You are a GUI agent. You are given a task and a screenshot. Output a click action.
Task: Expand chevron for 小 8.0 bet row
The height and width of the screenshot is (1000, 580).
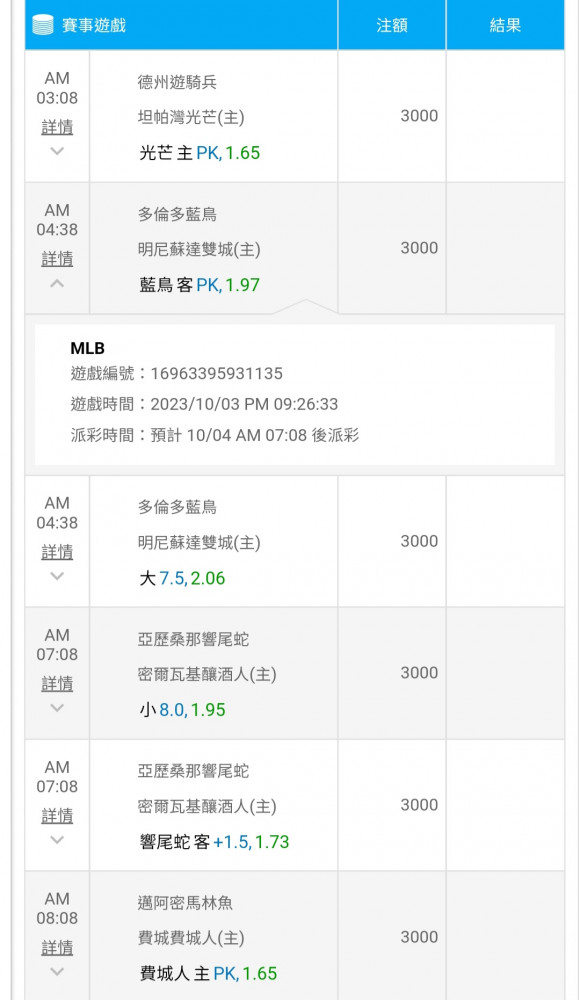[57, 708]
